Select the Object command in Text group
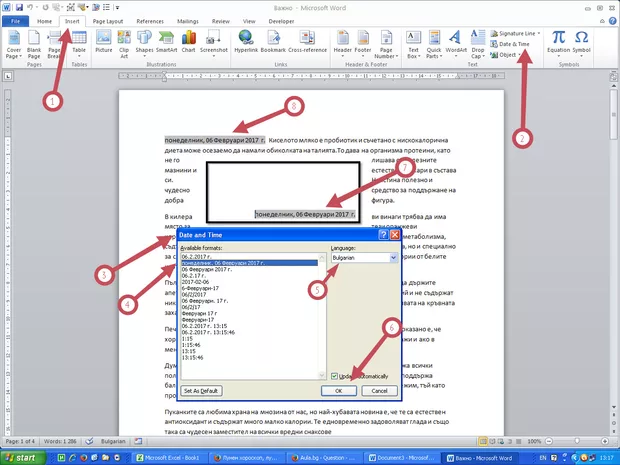The height and width of the screenshot is (465, 620). point(506,55)
